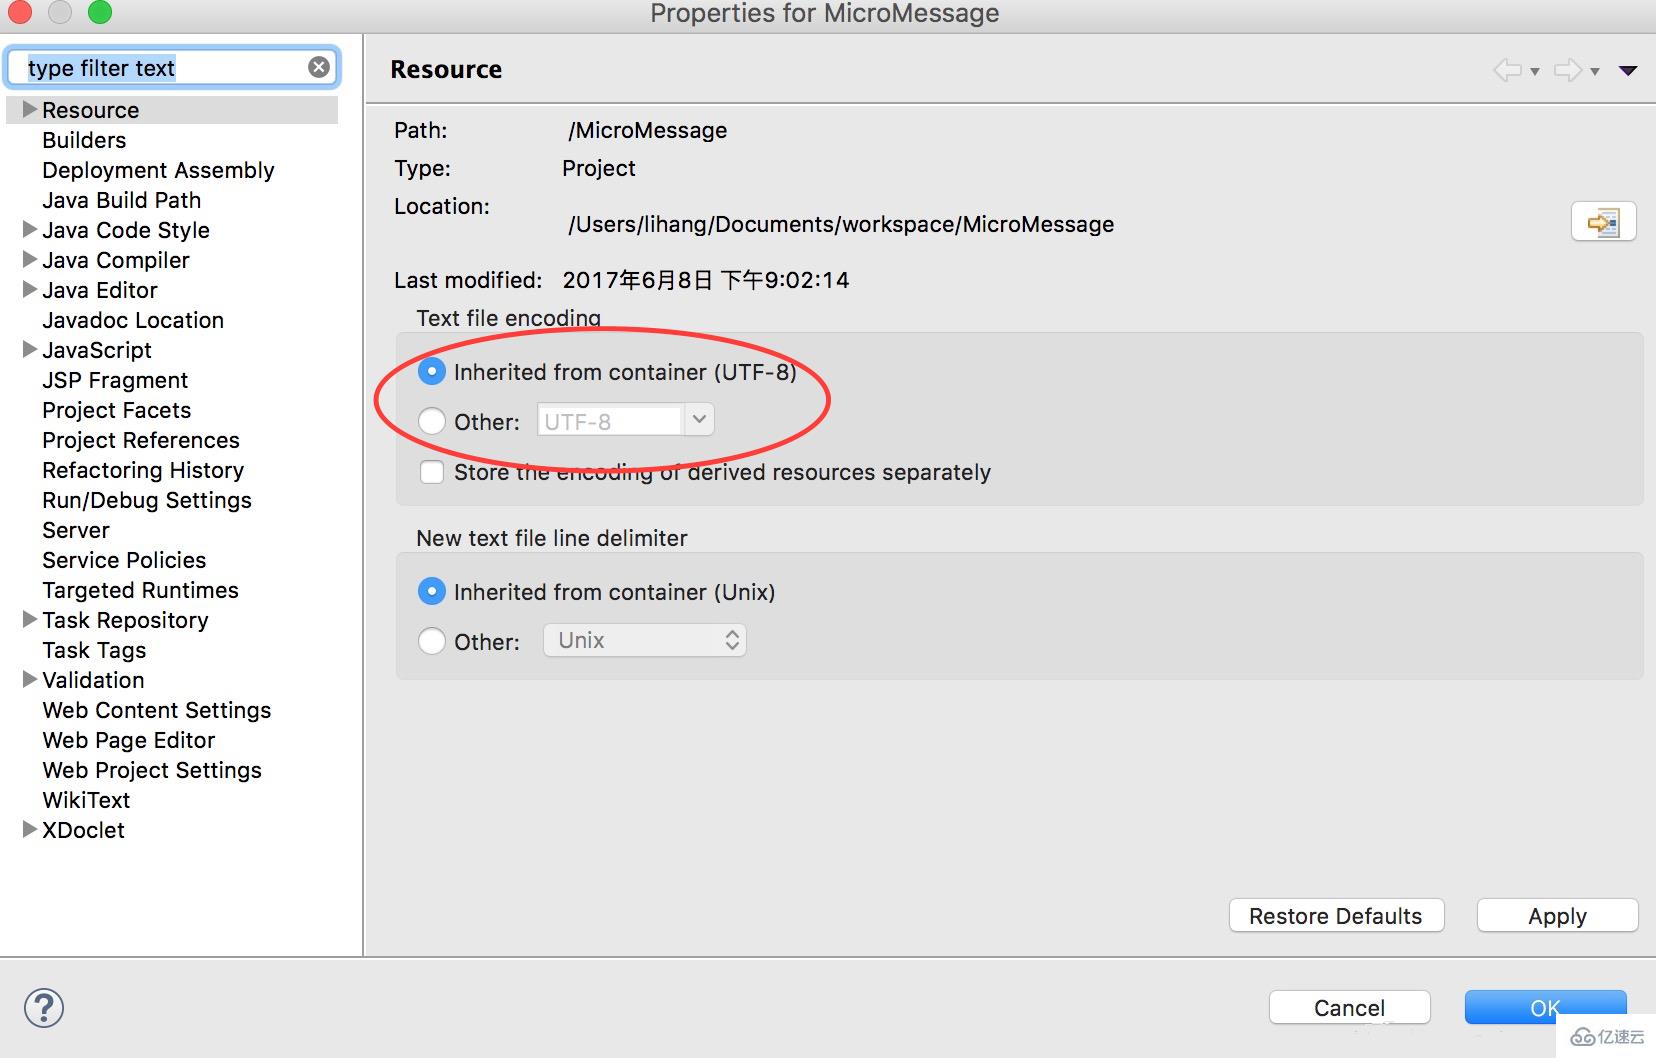1656x1058 pixels.
Task: Open the view menu triangle at top right
Action: (1628, 70)
